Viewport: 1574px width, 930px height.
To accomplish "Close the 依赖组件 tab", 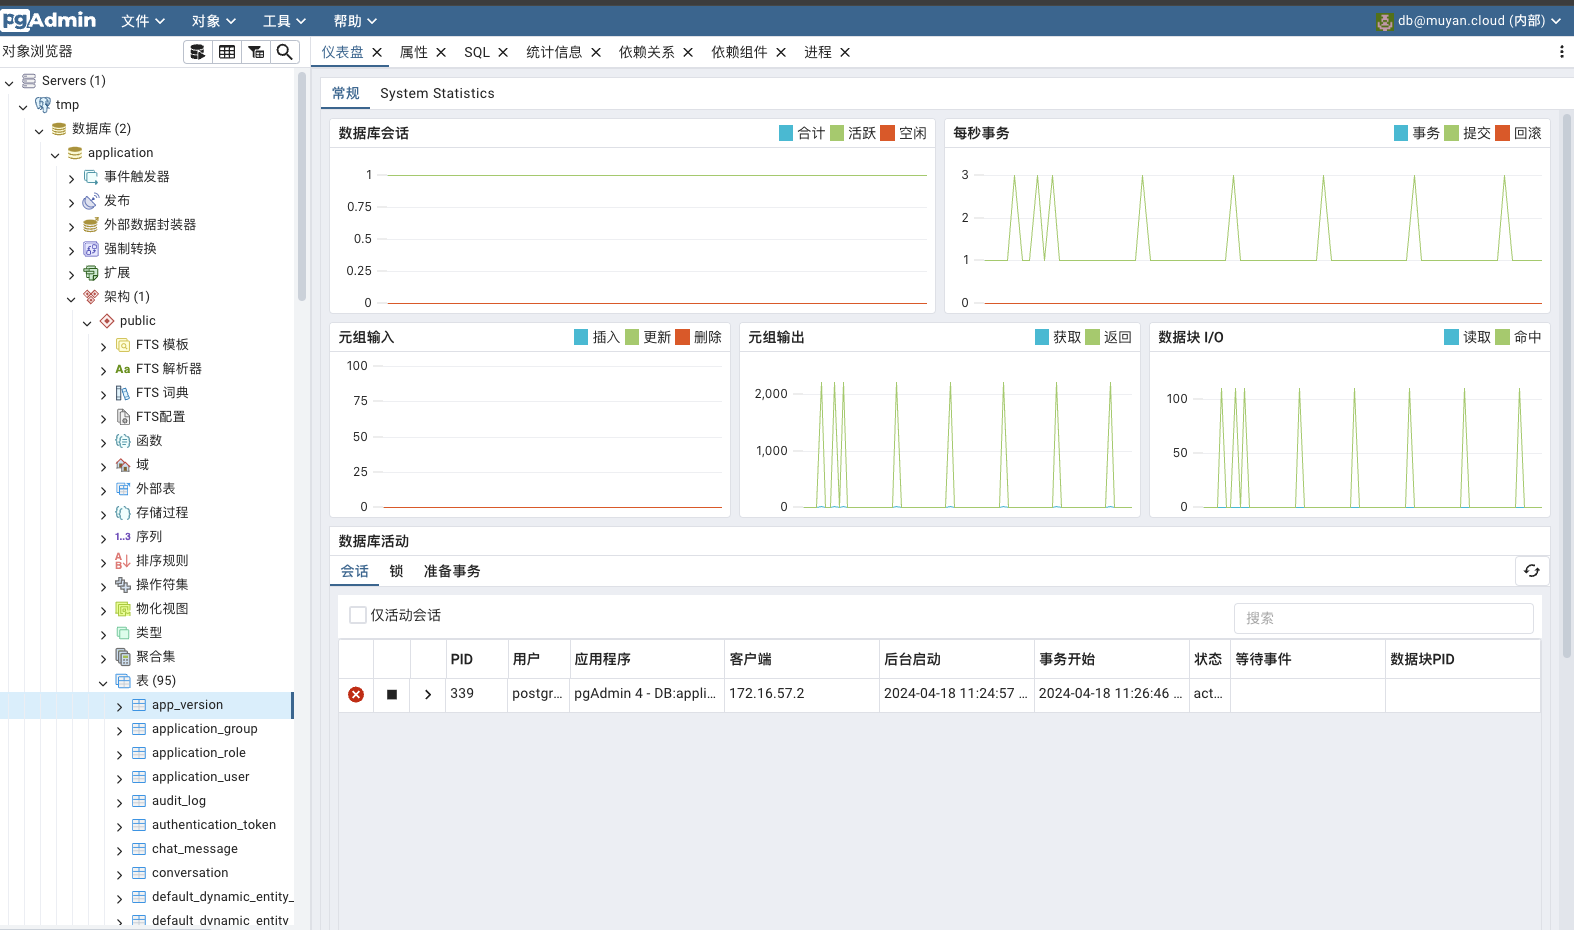I will tap(781, 53).
